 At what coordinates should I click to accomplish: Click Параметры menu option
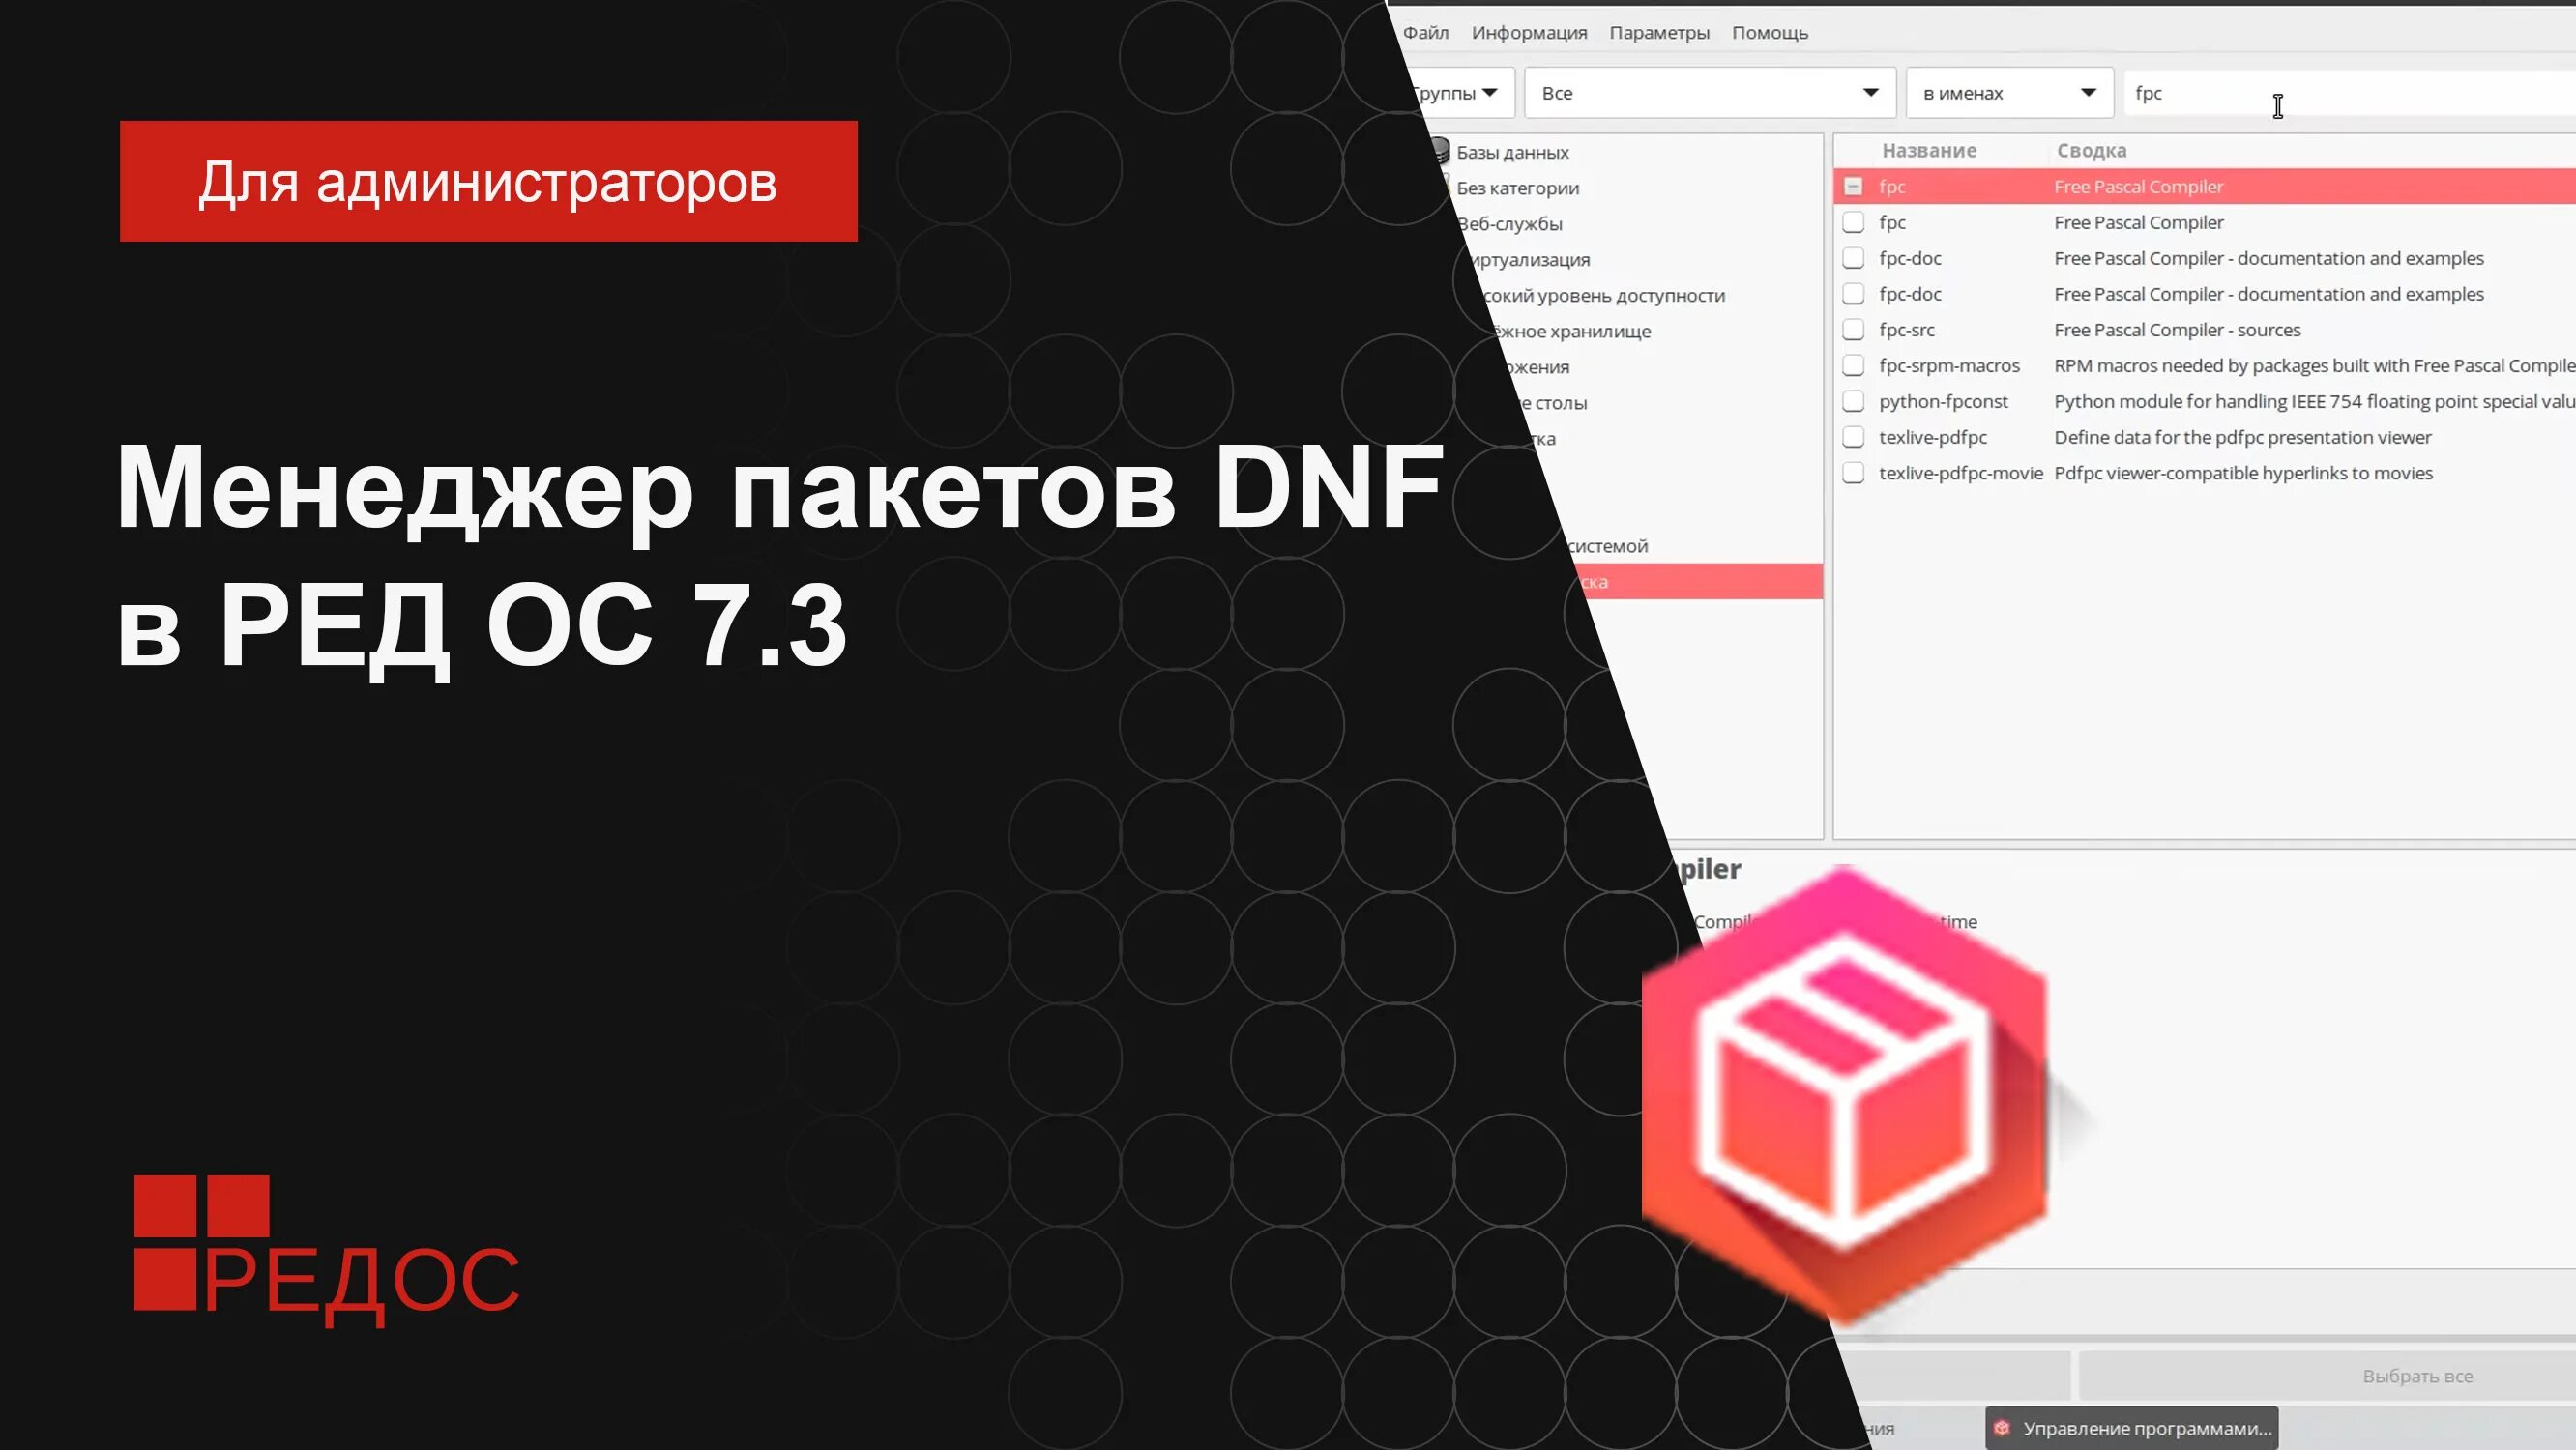click(1659, 32)
